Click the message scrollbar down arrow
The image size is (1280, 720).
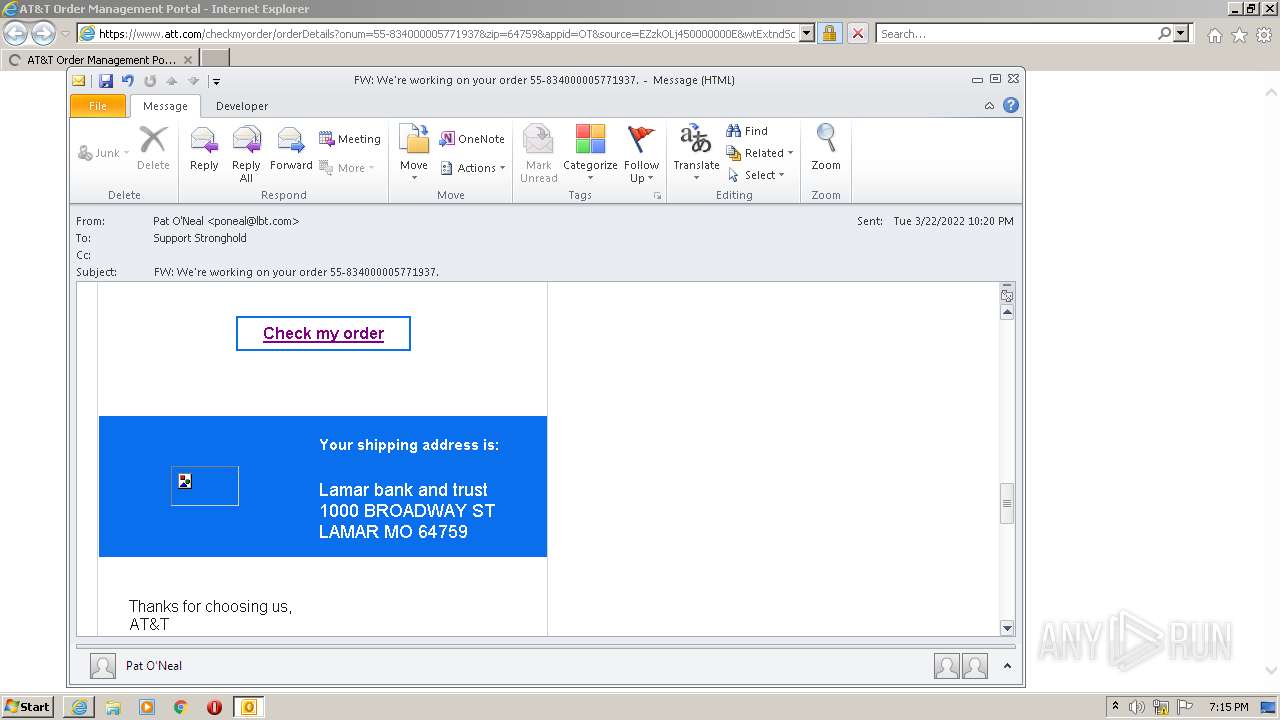pos(1007,628)
